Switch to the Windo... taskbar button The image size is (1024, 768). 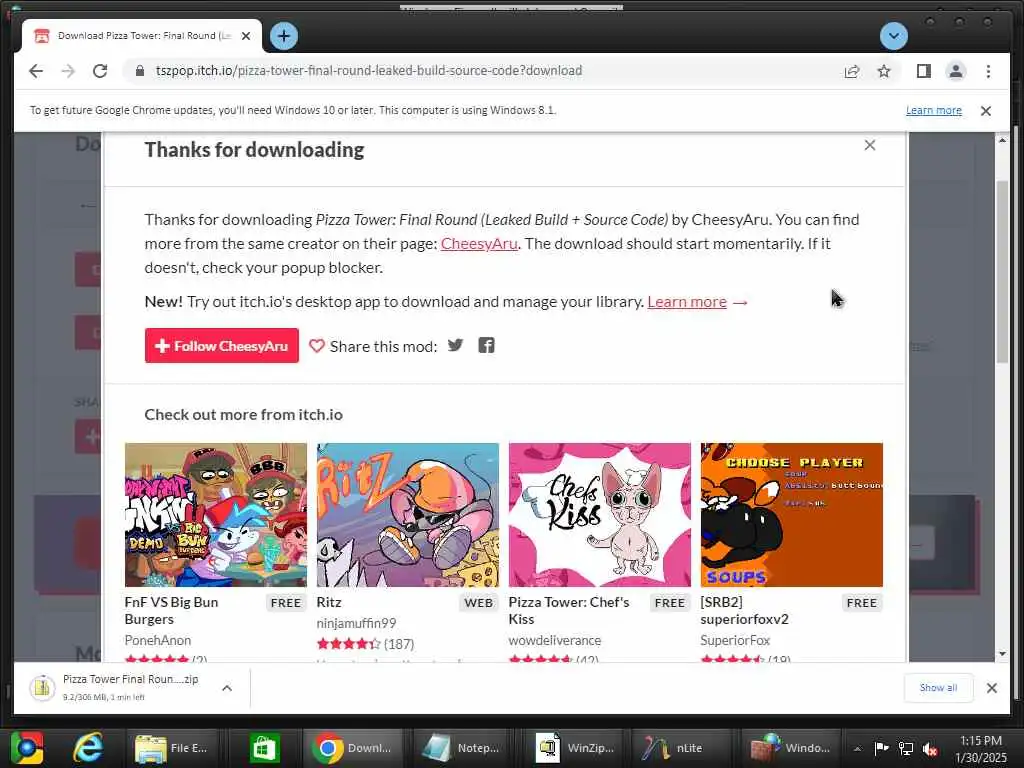(792, 748)
